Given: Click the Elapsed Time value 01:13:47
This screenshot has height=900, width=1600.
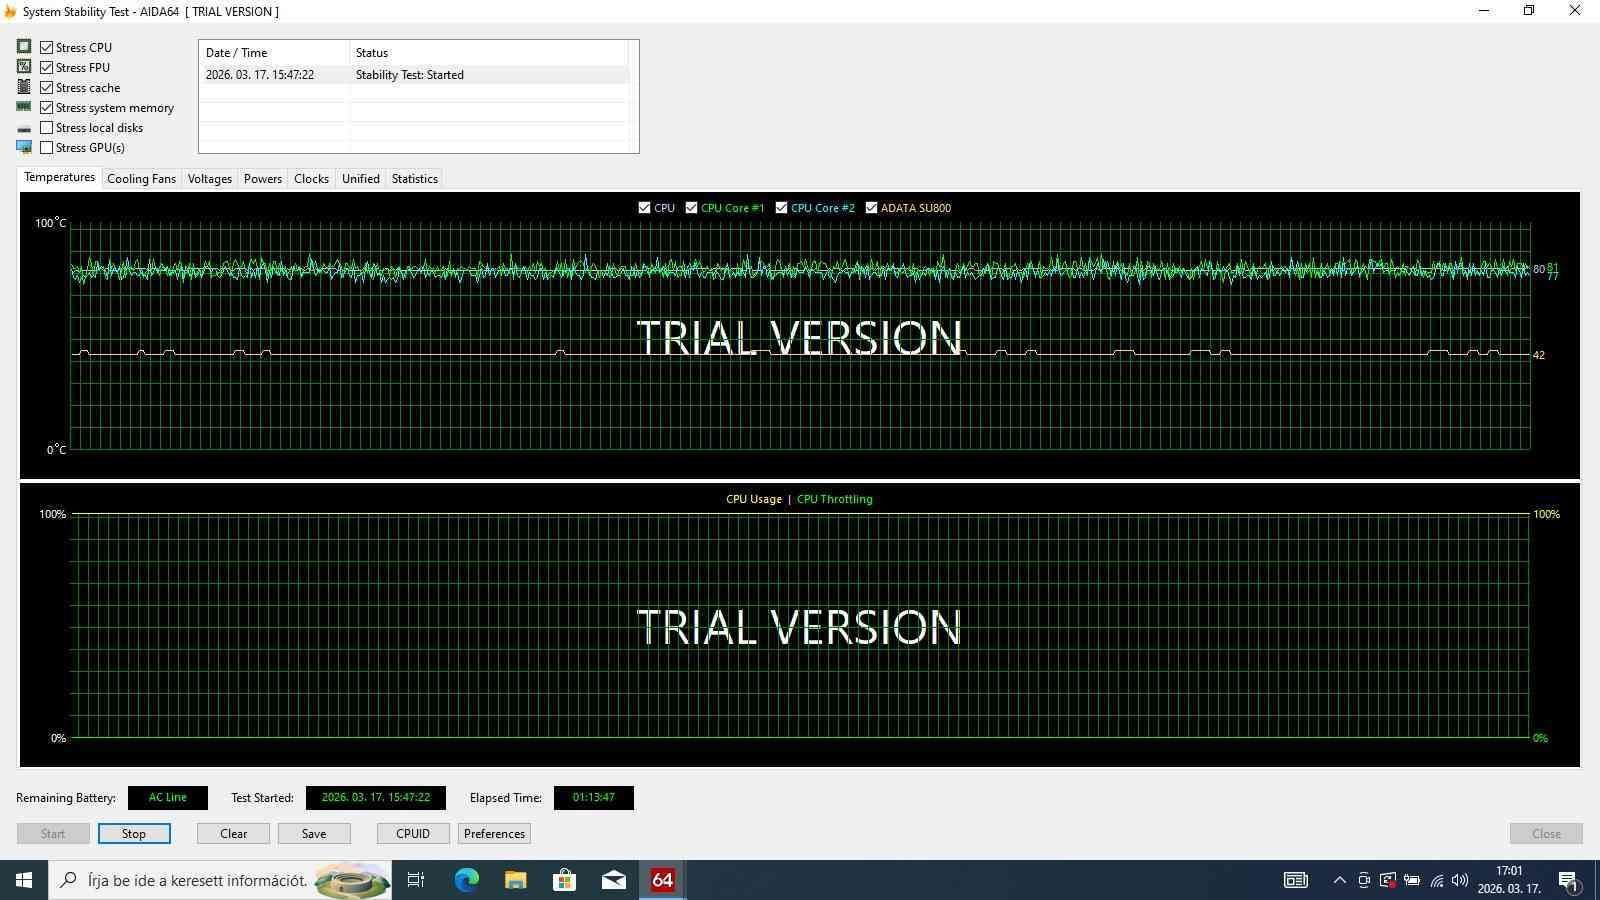Looking at the screenshot, I should point(594,797).
